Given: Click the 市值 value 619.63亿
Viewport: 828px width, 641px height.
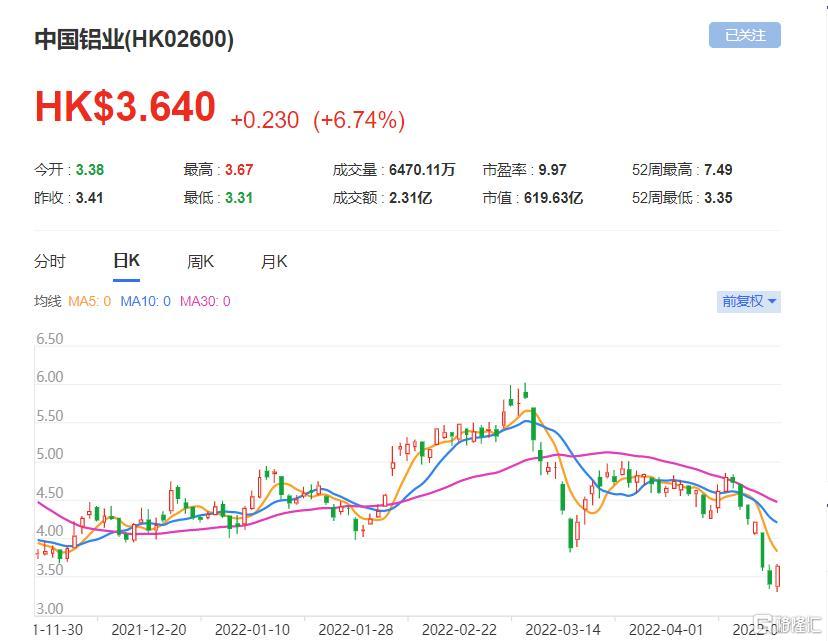Looking at the screenshot, I should (553, 198).
